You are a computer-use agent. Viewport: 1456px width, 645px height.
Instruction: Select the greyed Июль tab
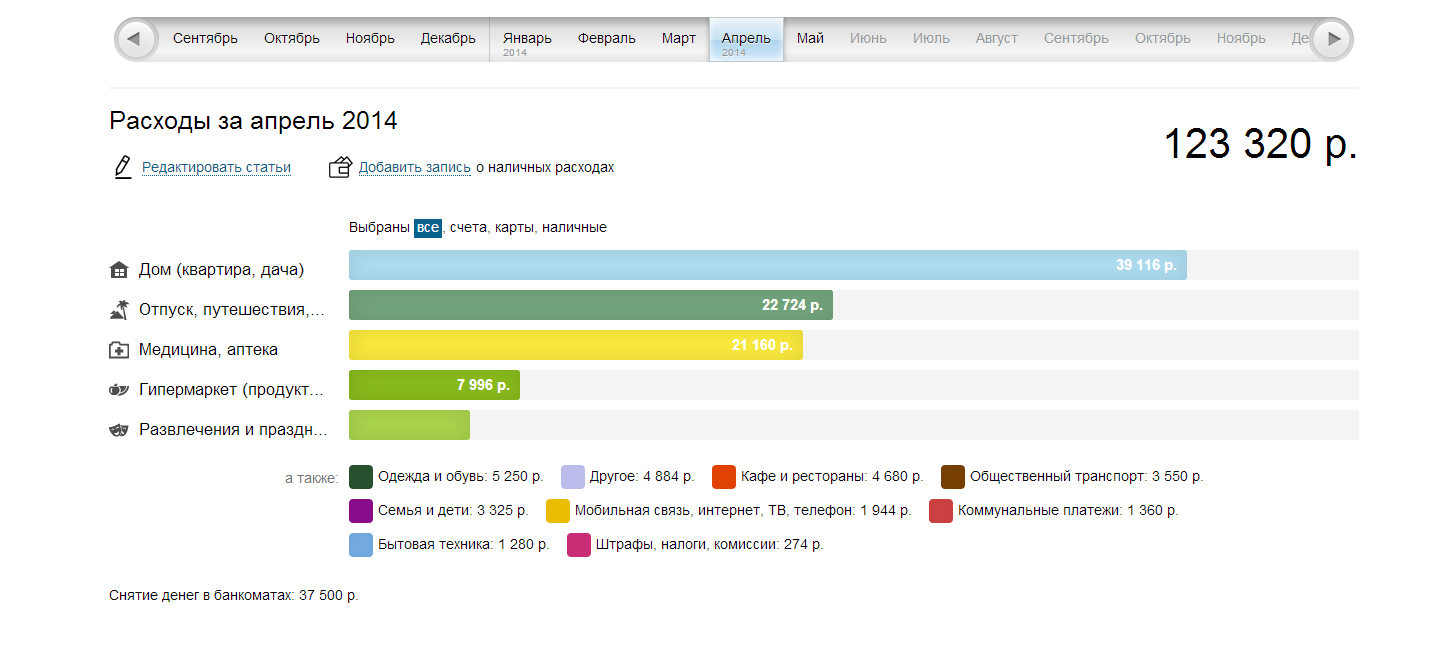(931, 39)
